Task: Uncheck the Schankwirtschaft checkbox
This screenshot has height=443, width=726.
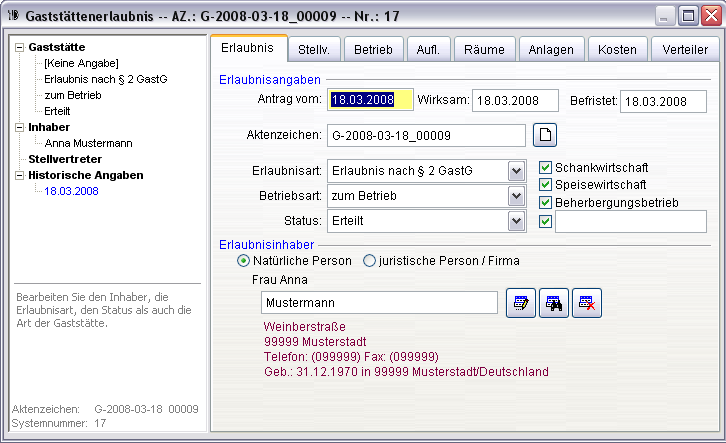Action: [545, 167]
